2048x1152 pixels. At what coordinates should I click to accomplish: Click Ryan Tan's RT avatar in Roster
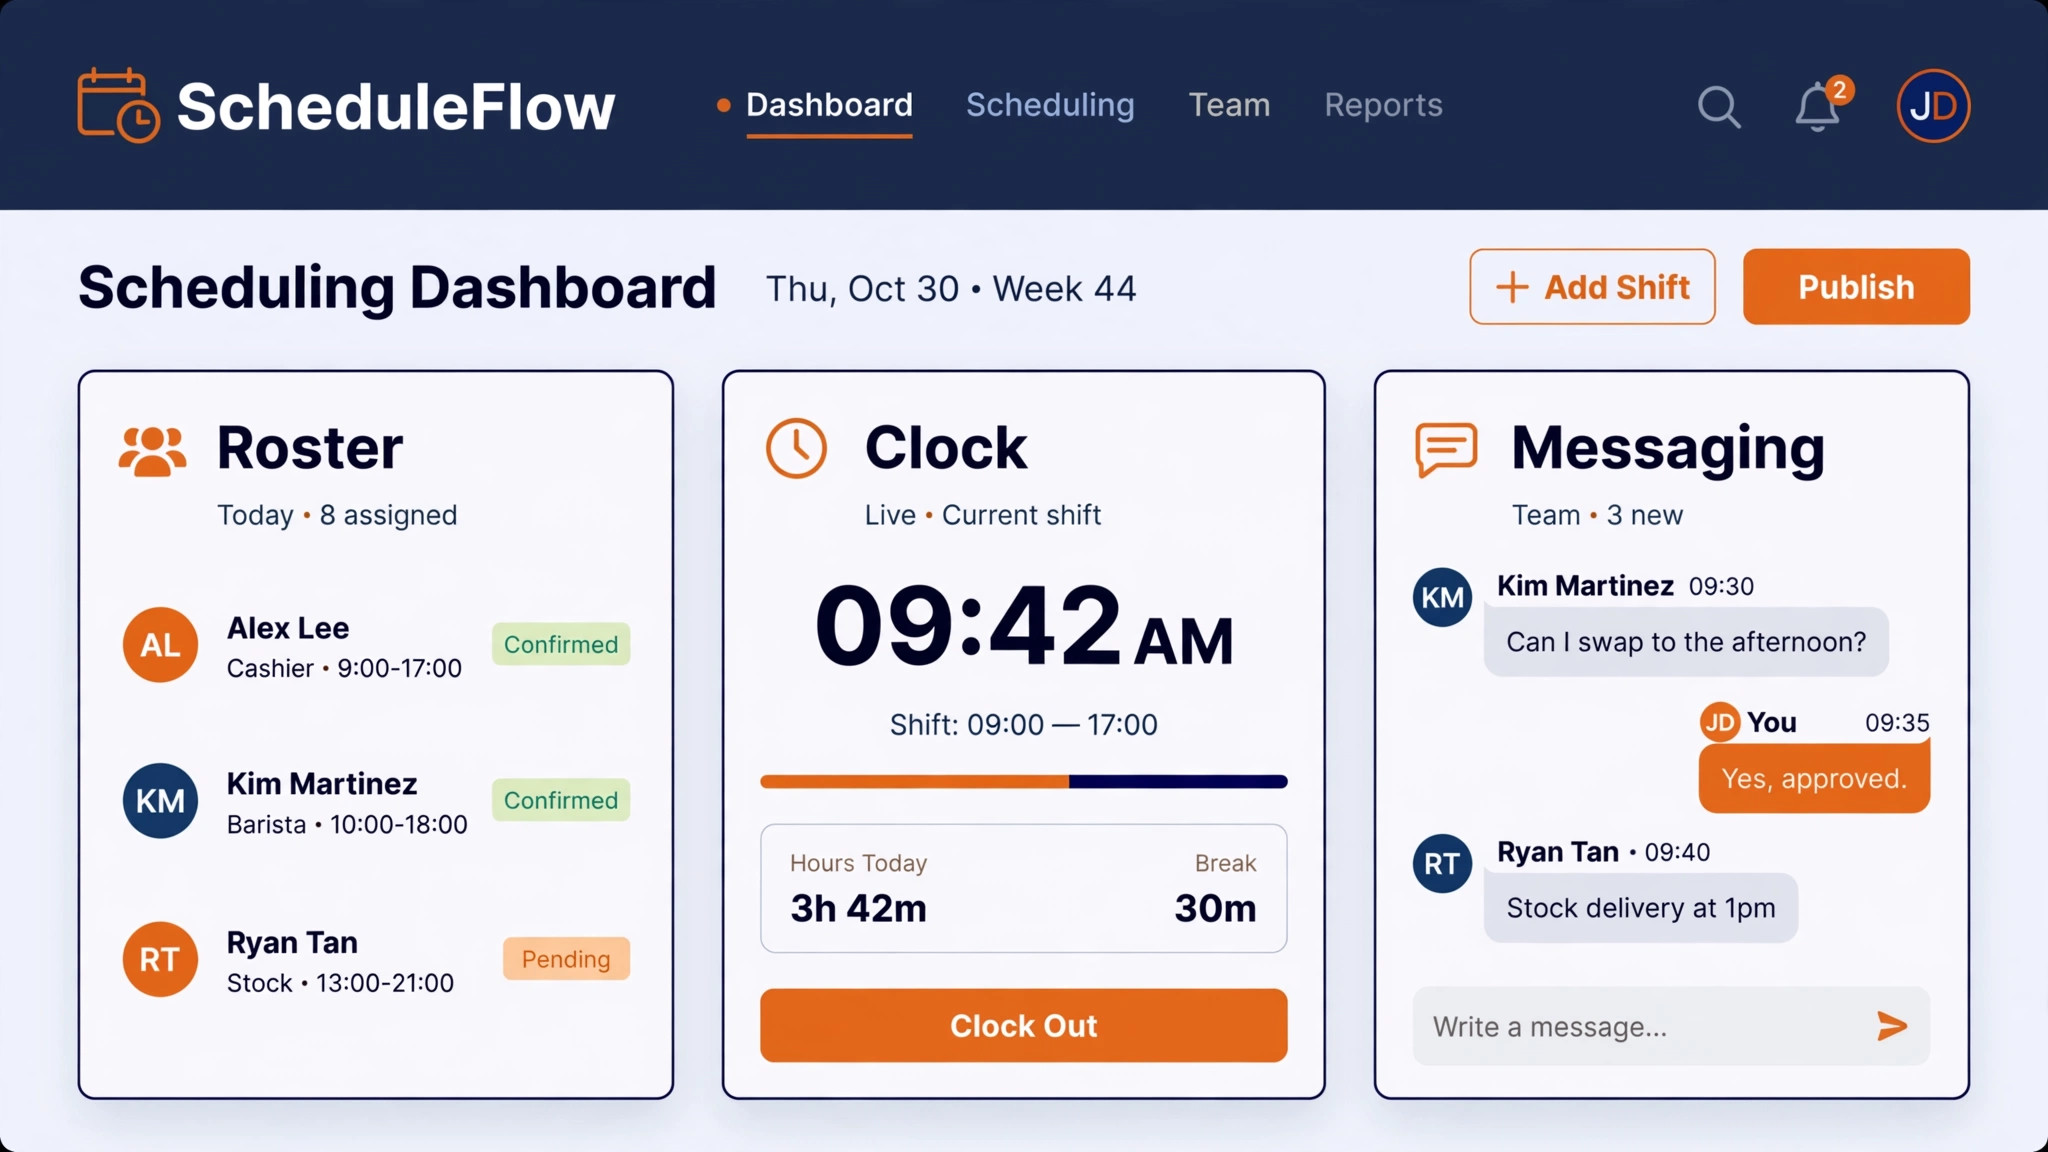pos(160,959)
